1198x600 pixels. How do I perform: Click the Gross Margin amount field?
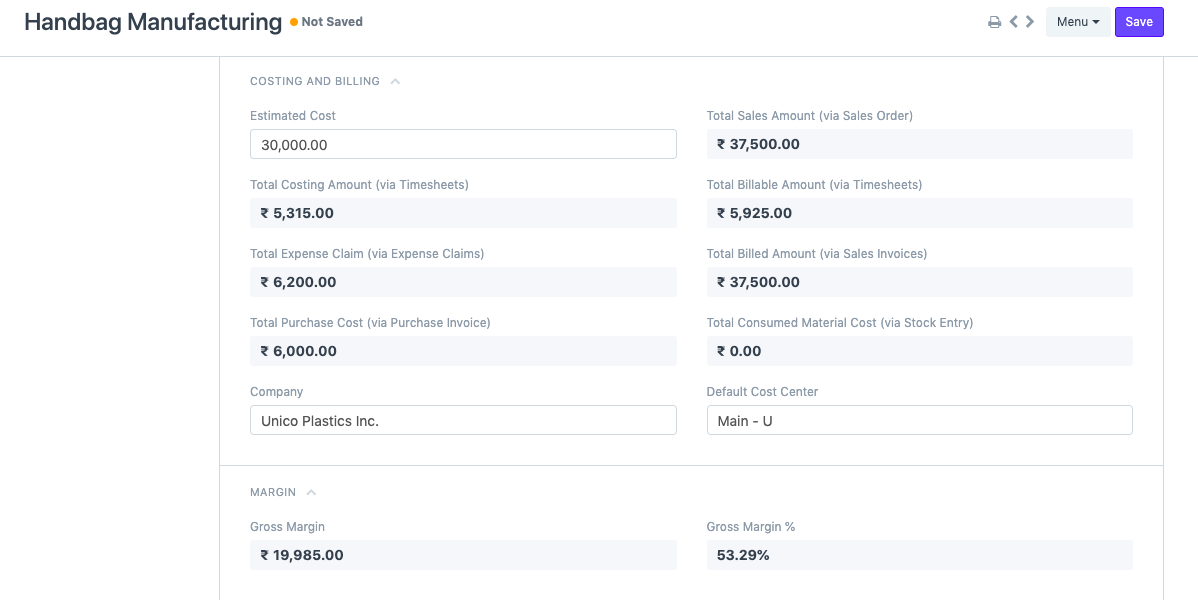[x=463, y=555]
